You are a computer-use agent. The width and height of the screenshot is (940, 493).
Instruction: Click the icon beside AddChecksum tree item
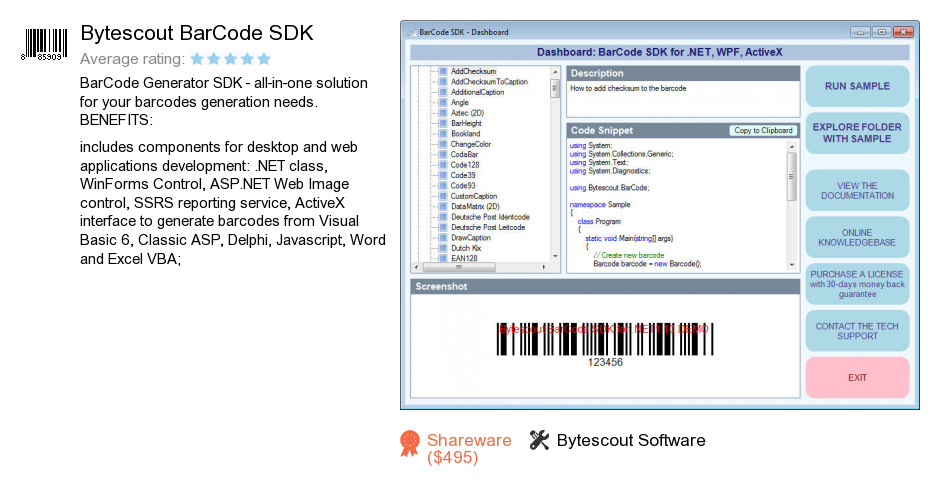click(443, 71)
